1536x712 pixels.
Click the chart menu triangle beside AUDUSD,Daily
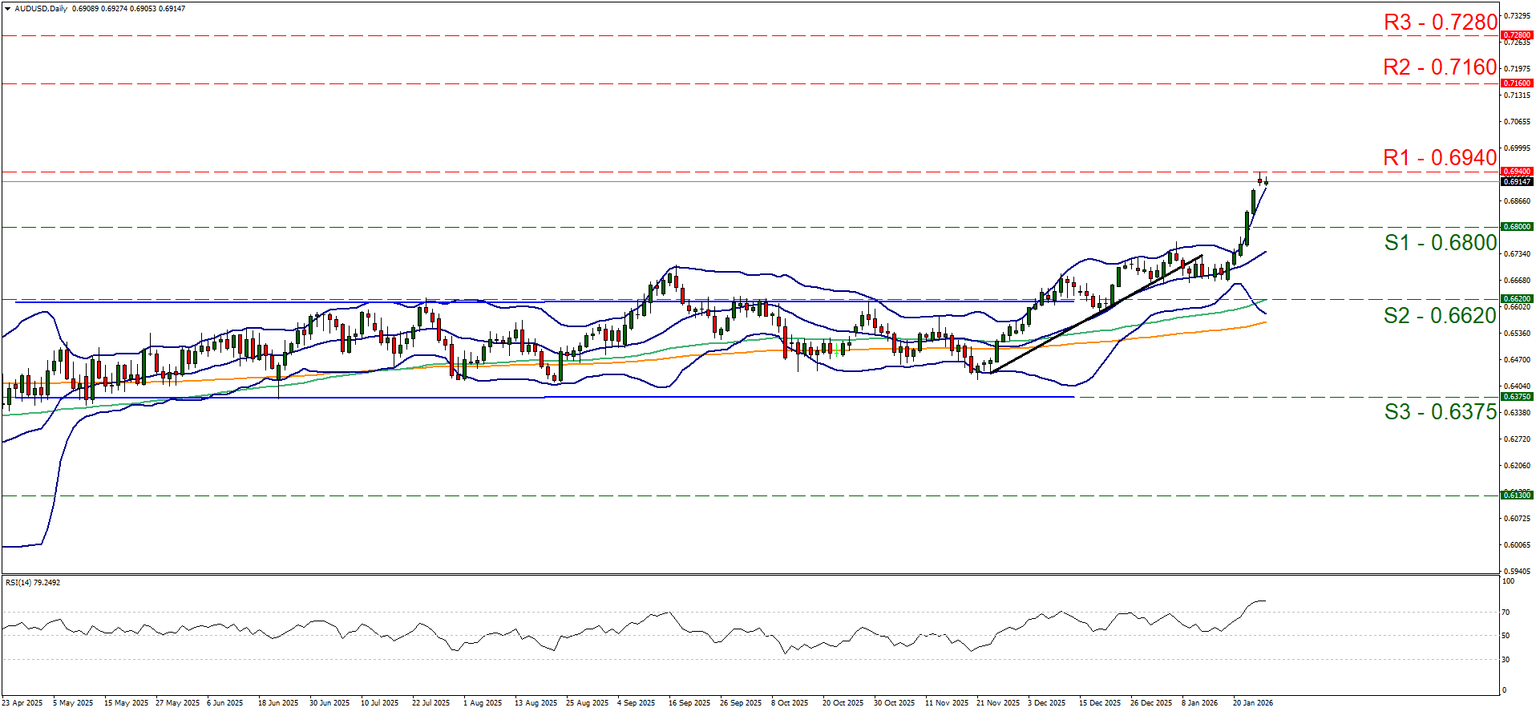point(6,8)
